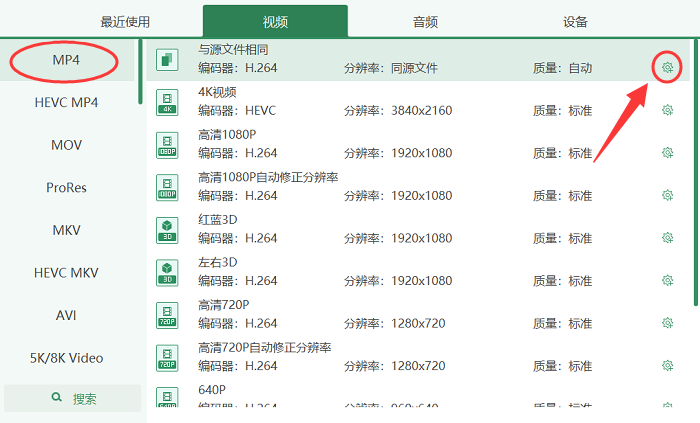Screen dimensions: 700x423
Task: Select the 5K/8K Video category
Action: [66, 358]
